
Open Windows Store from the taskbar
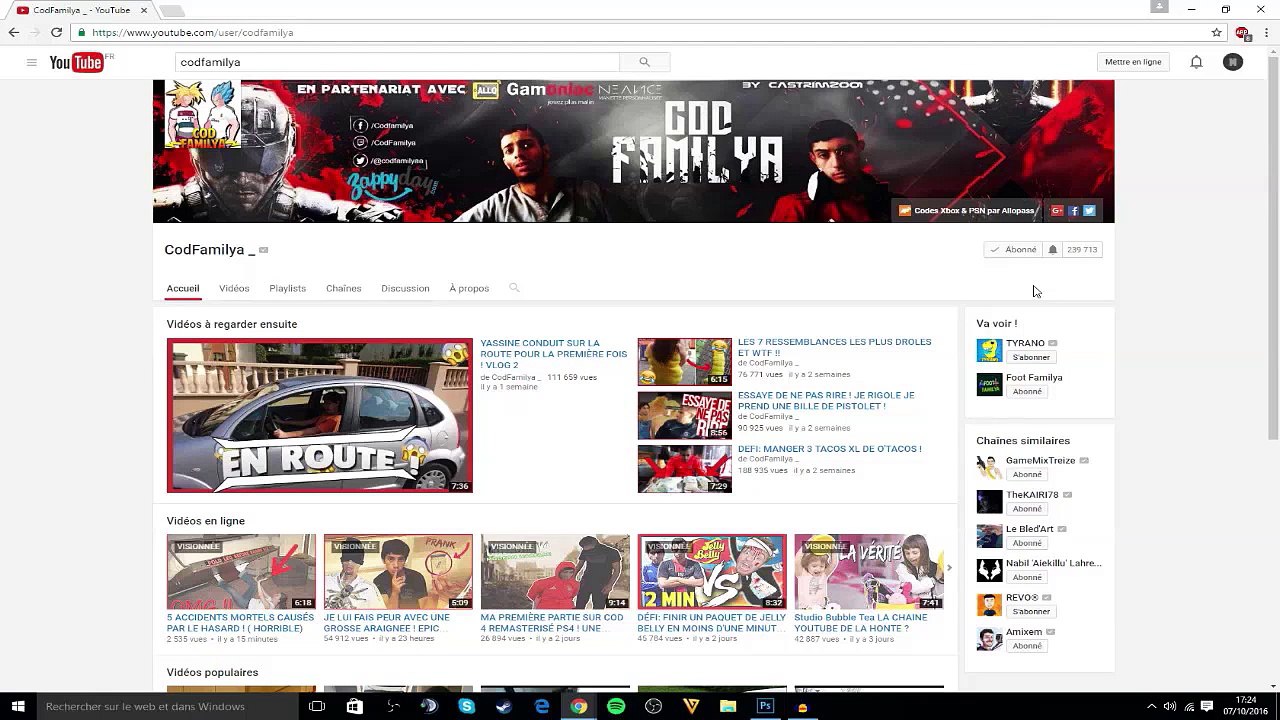pos(354,706)
